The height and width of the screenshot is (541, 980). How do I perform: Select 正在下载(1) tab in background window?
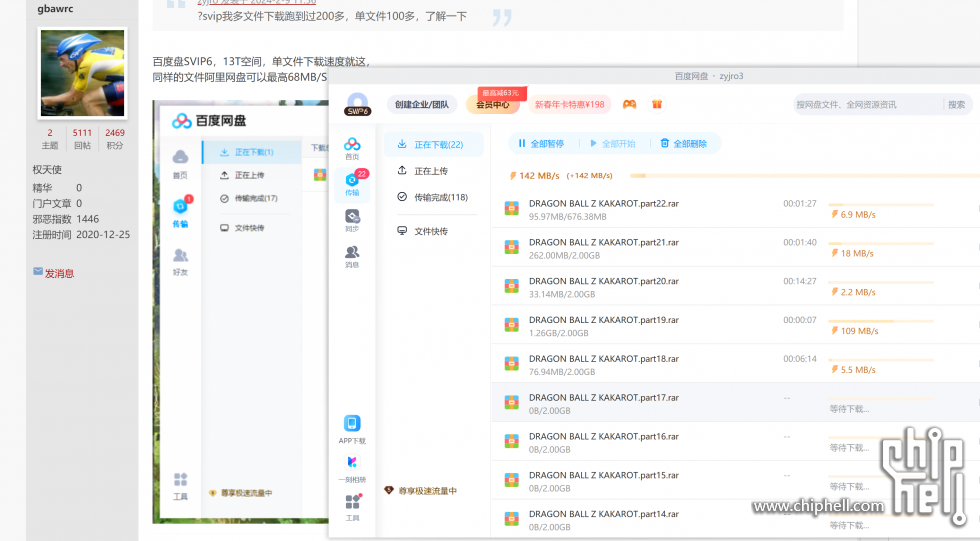click(x=252, y=152)
